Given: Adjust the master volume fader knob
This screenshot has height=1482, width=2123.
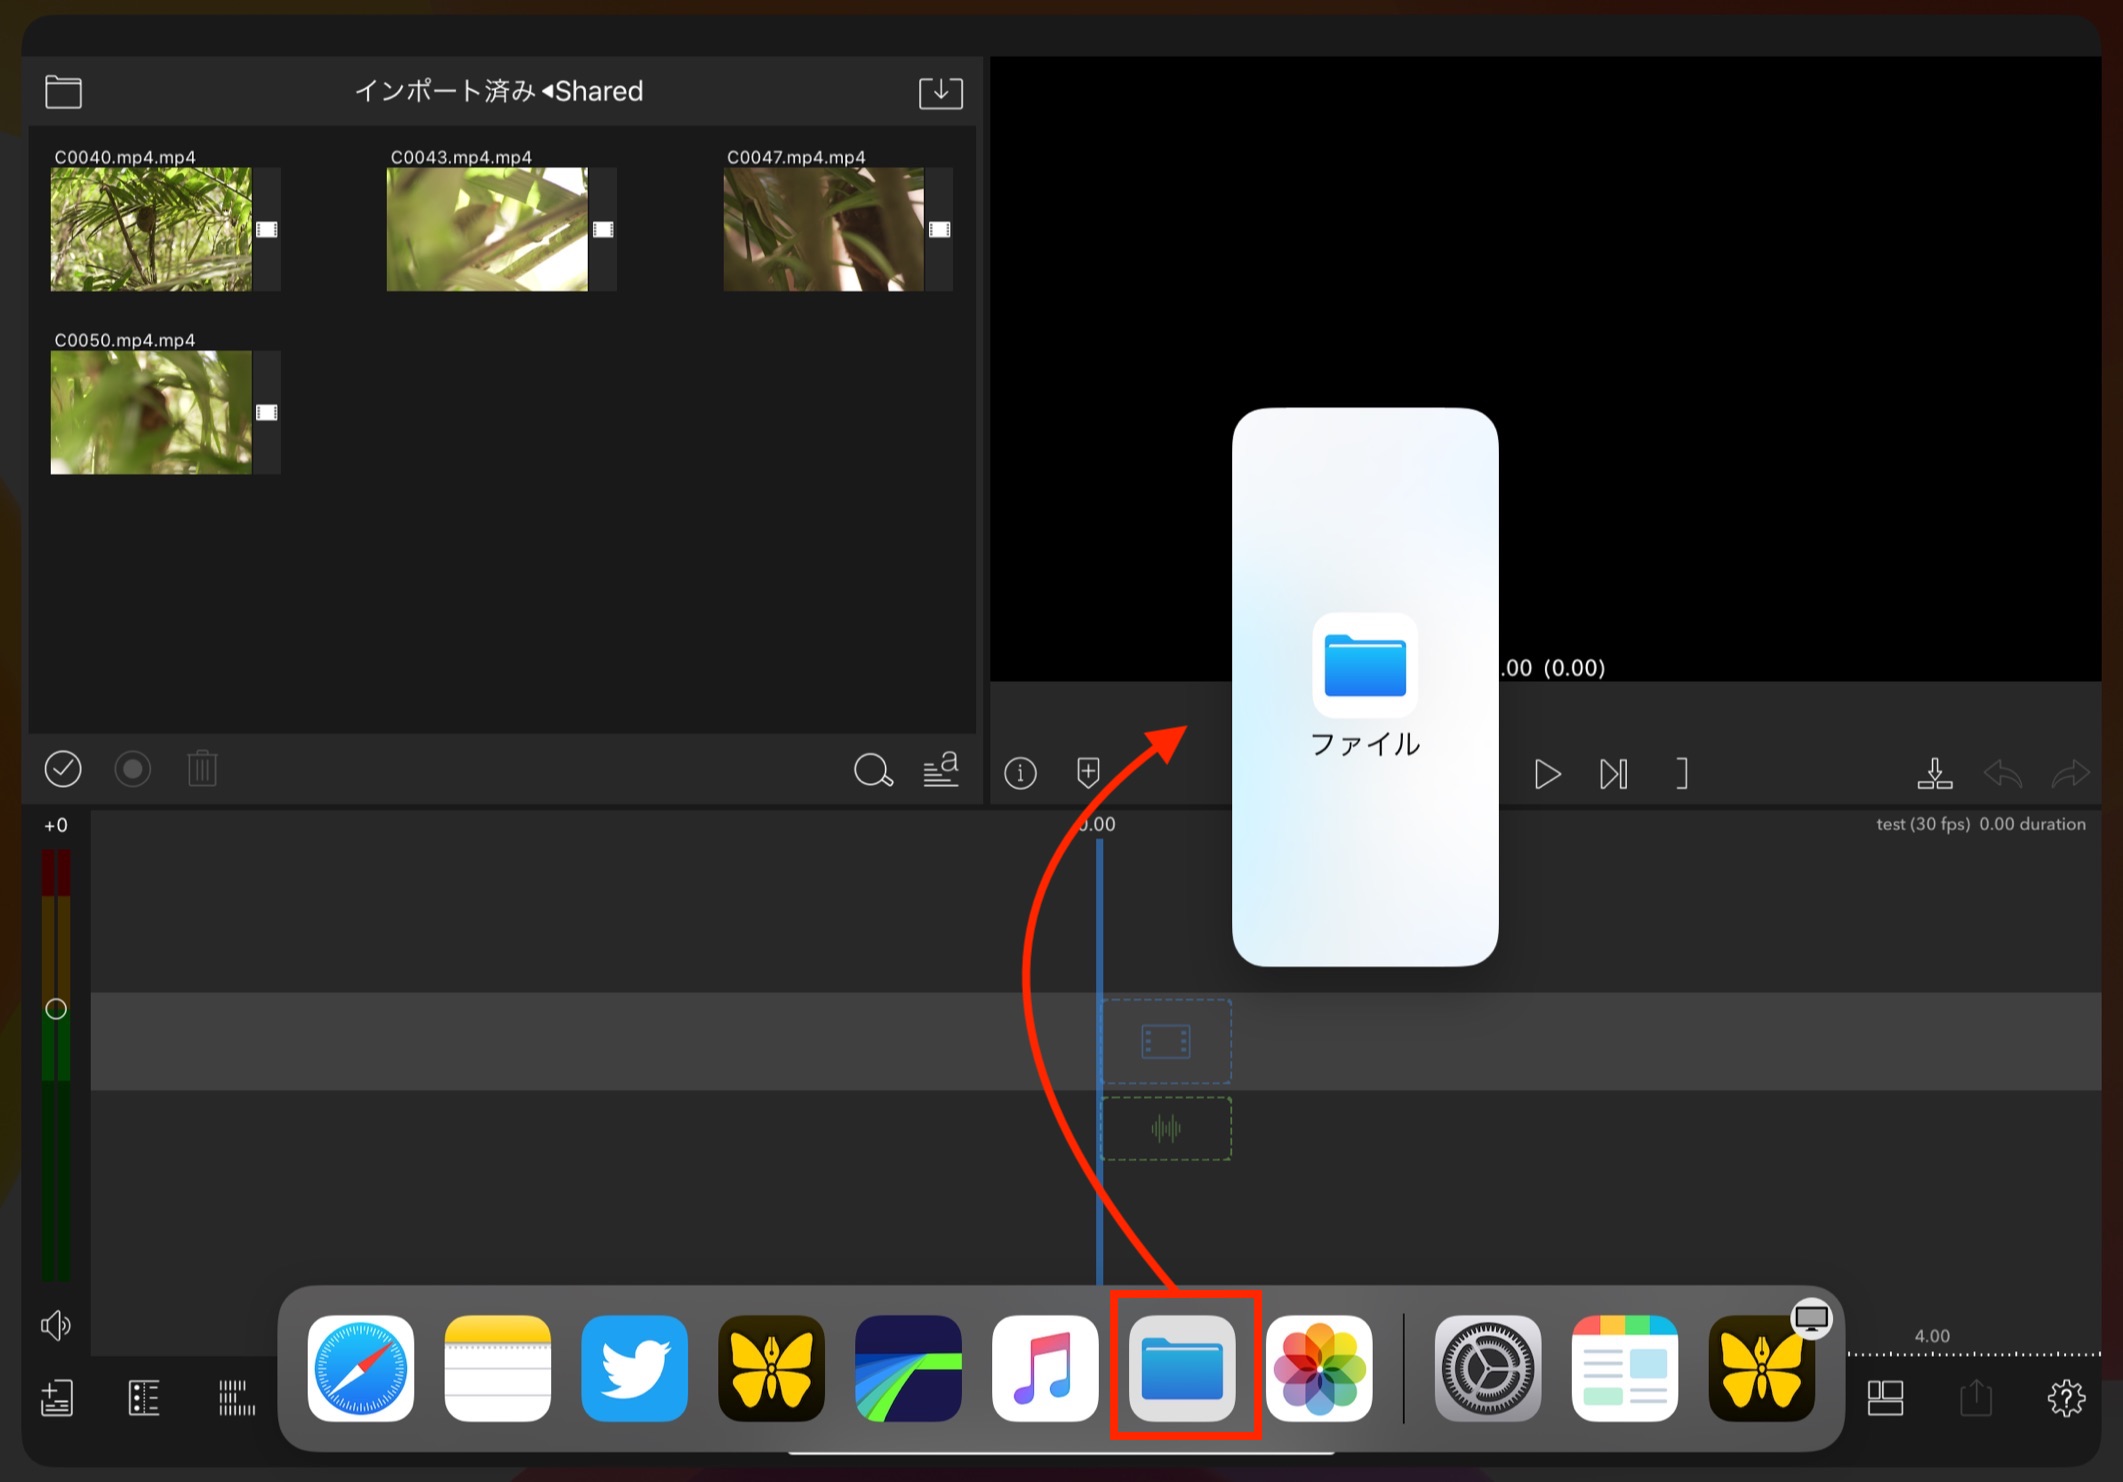Looking at the screenshot, I should click(56, 1009).
